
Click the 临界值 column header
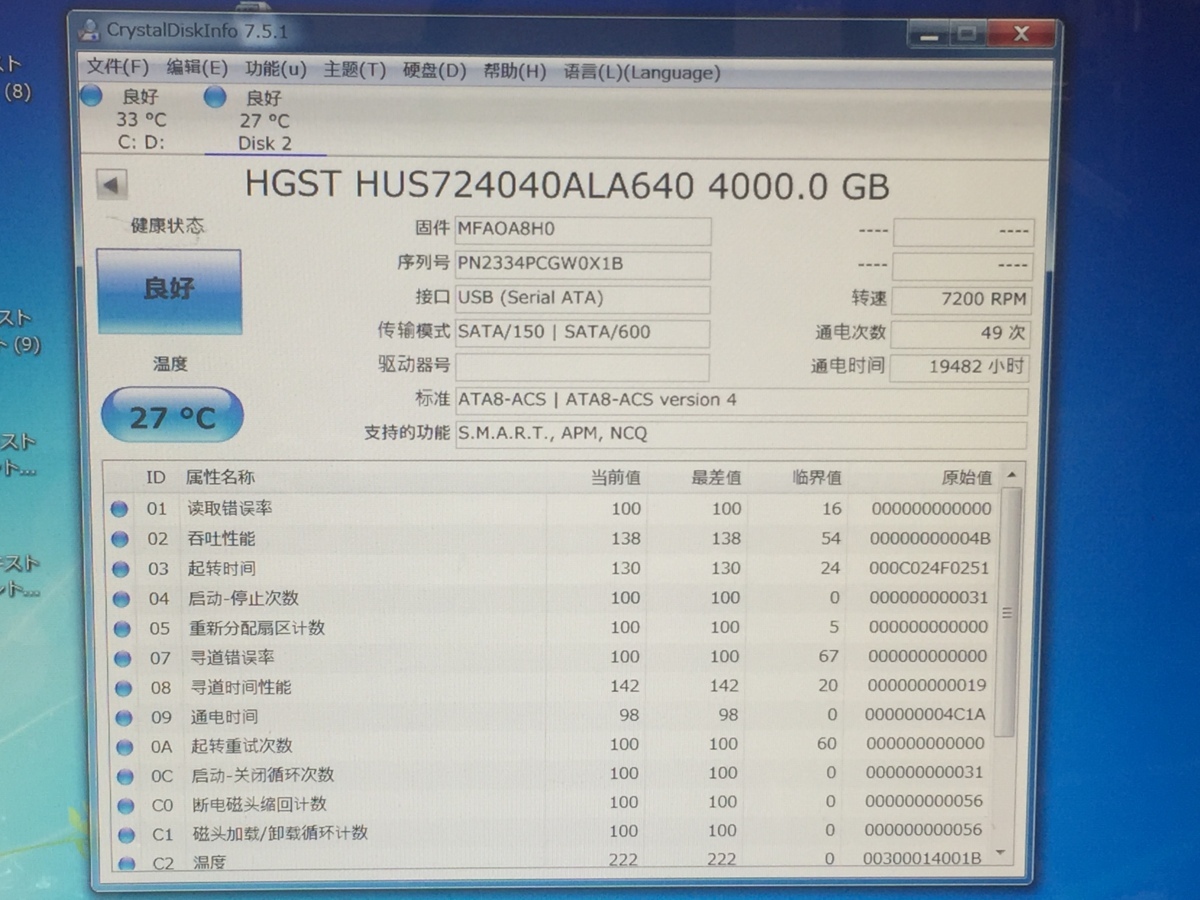tap(817, 478)
